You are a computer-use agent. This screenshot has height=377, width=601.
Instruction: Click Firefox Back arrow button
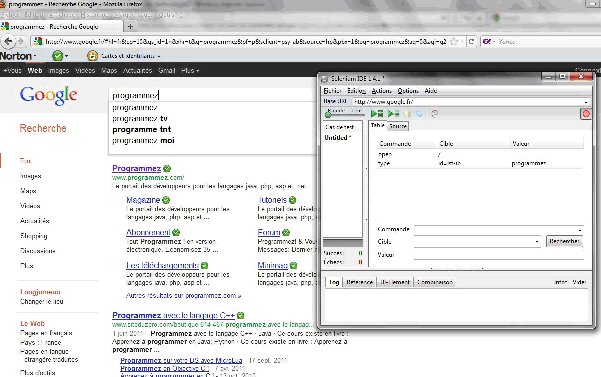(9, 41)
